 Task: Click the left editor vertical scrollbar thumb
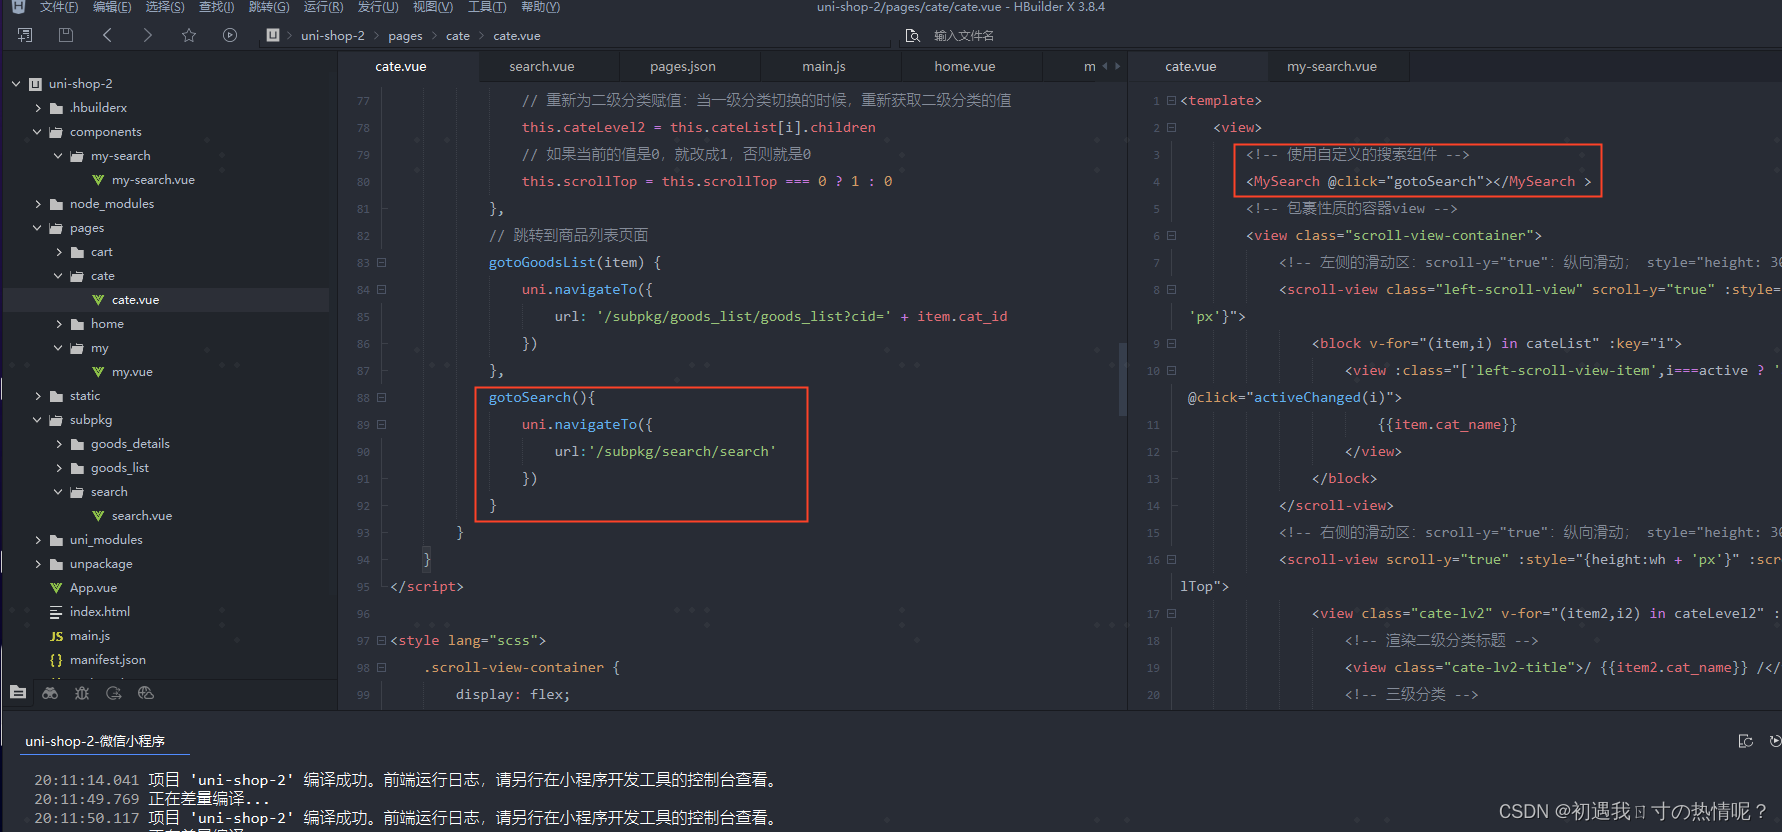[x=1122, y=380]
